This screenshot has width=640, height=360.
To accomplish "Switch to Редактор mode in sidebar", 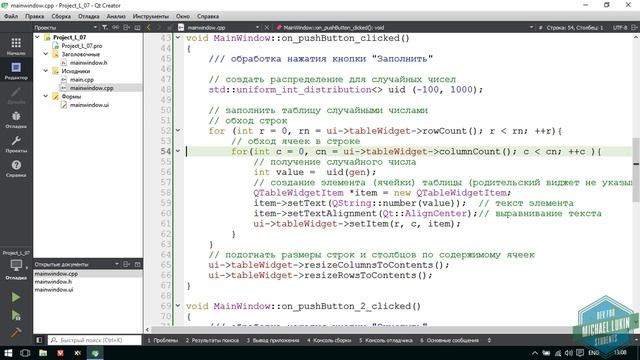I will (16, 70).
